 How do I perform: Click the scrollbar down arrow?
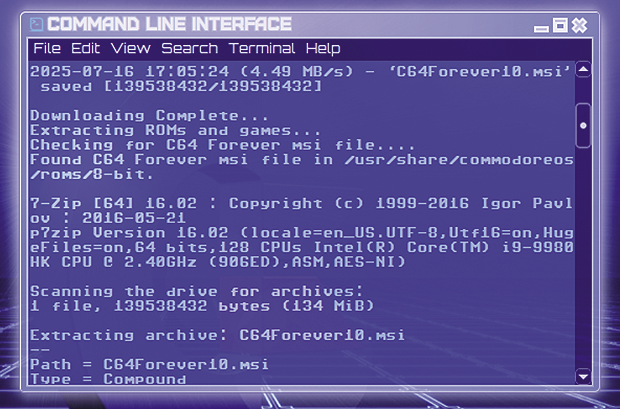[583, 376]
